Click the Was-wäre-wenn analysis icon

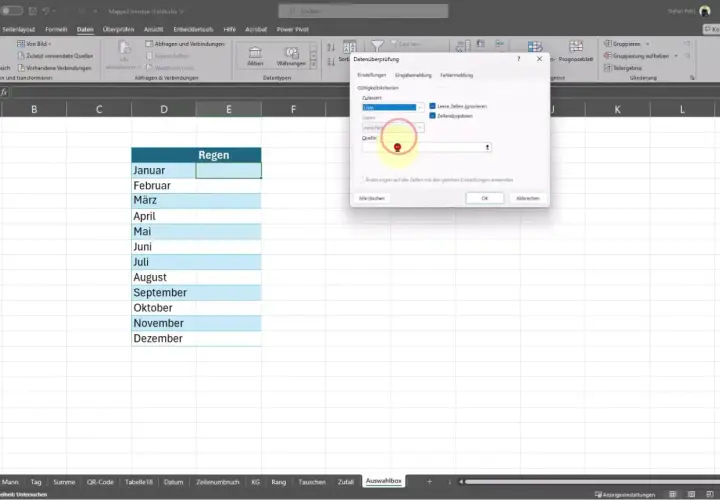[534, 46]
